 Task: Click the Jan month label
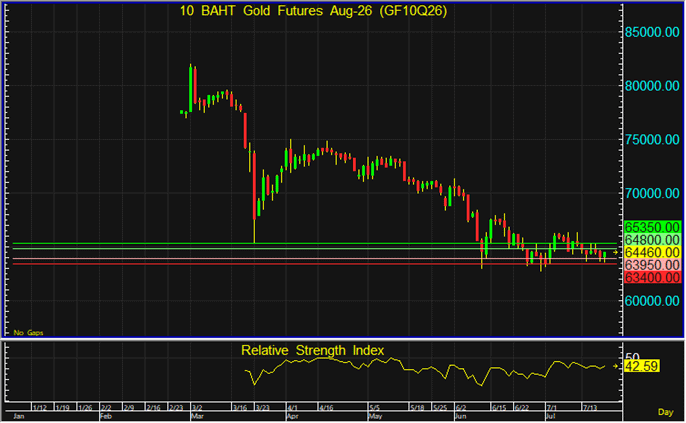point(19,416)
